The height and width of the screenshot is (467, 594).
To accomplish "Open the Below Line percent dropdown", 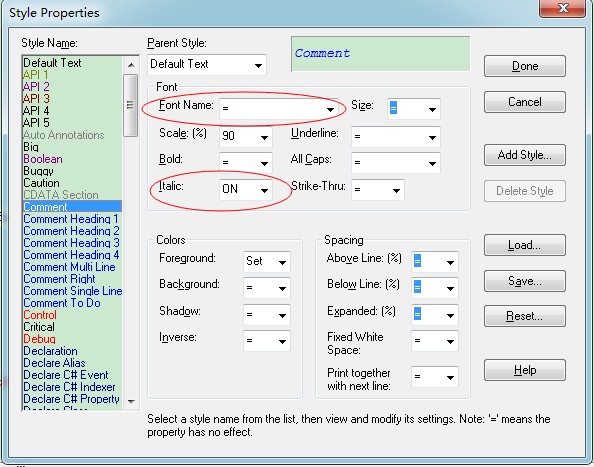I will coord(435,288).
